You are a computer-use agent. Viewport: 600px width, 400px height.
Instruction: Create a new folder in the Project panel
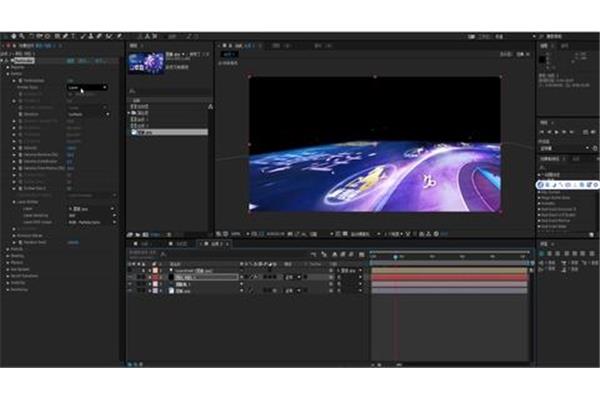(x=138, y=235)
